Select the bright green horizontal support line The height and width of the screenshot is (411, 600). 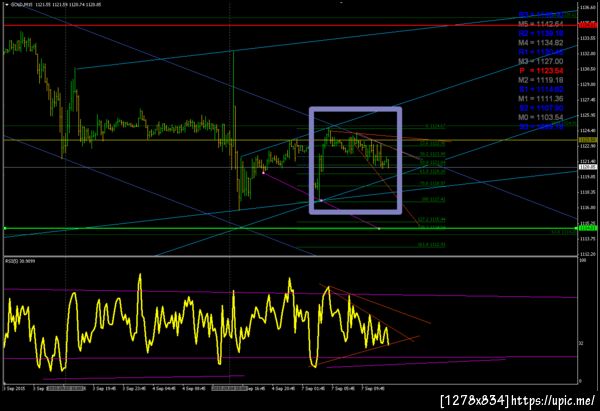291,228
